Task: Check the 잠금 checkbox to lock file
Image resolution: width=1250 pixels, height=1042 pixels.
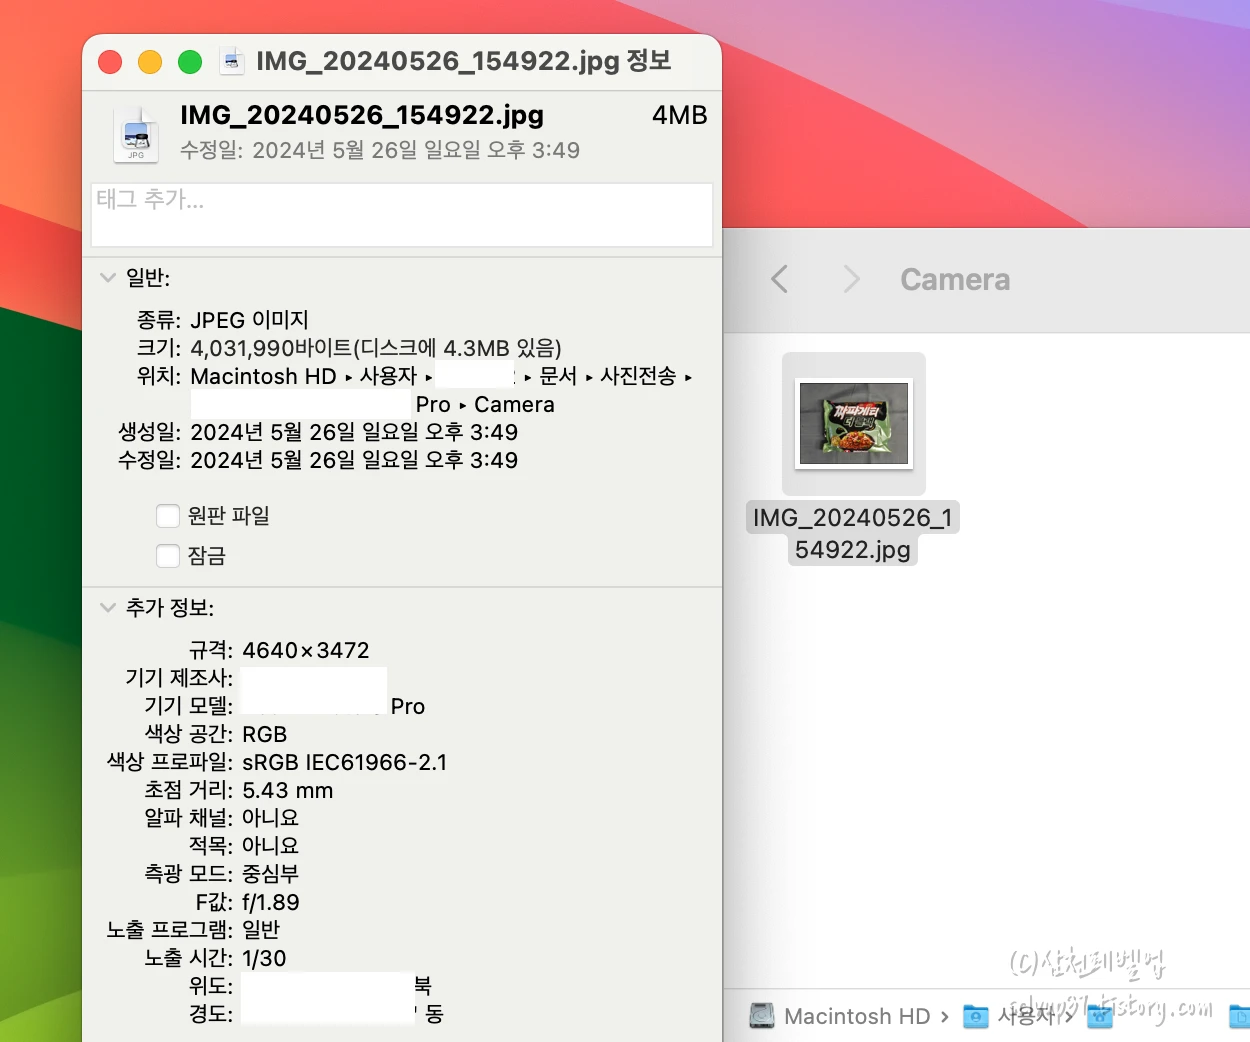Action: (168, 555)
